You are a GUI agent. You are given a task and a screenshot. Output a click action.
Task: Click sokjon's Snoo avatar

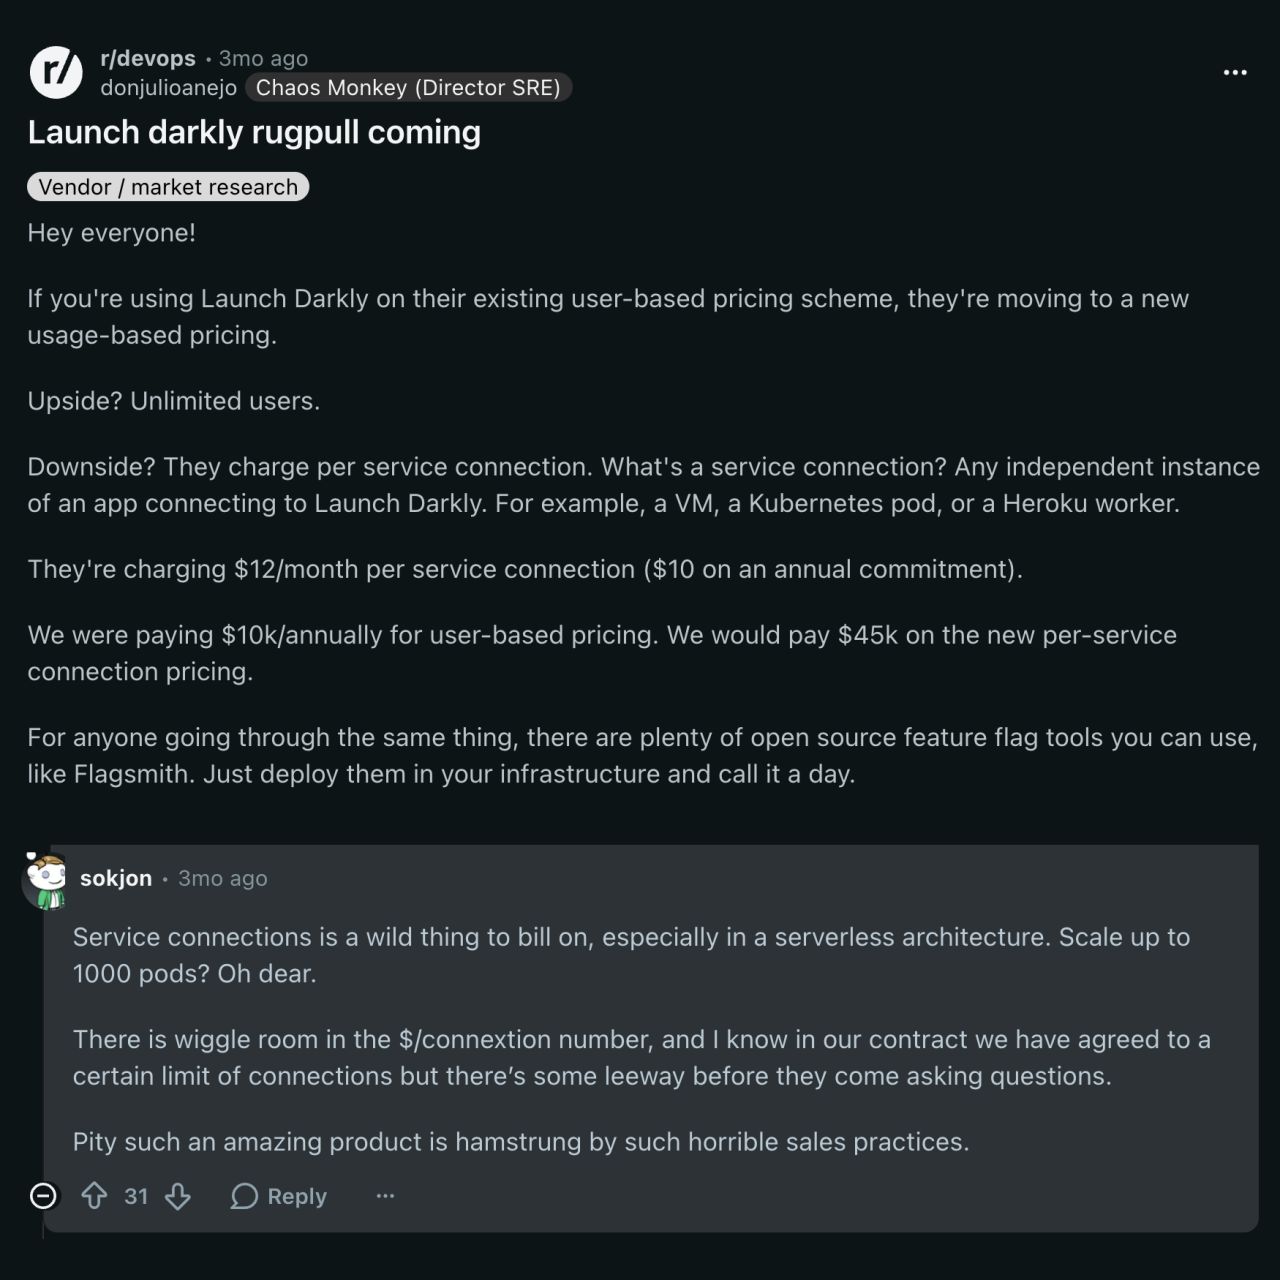coord(46,880)
